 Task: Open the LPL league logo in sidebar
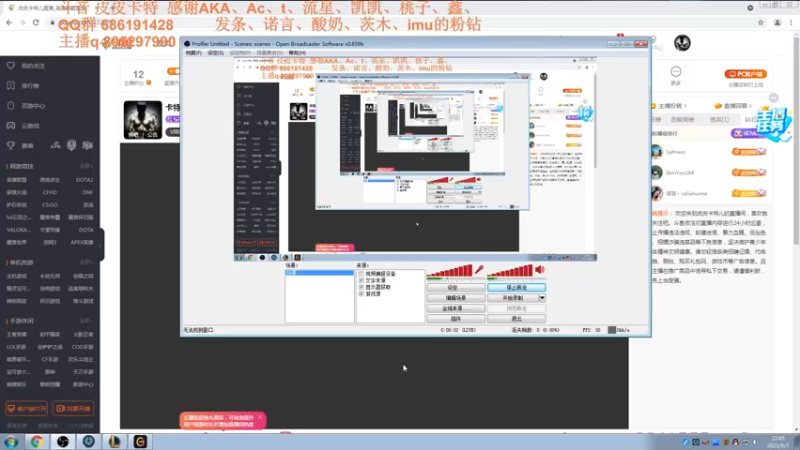pyautogui.click(x=56, y=145)
